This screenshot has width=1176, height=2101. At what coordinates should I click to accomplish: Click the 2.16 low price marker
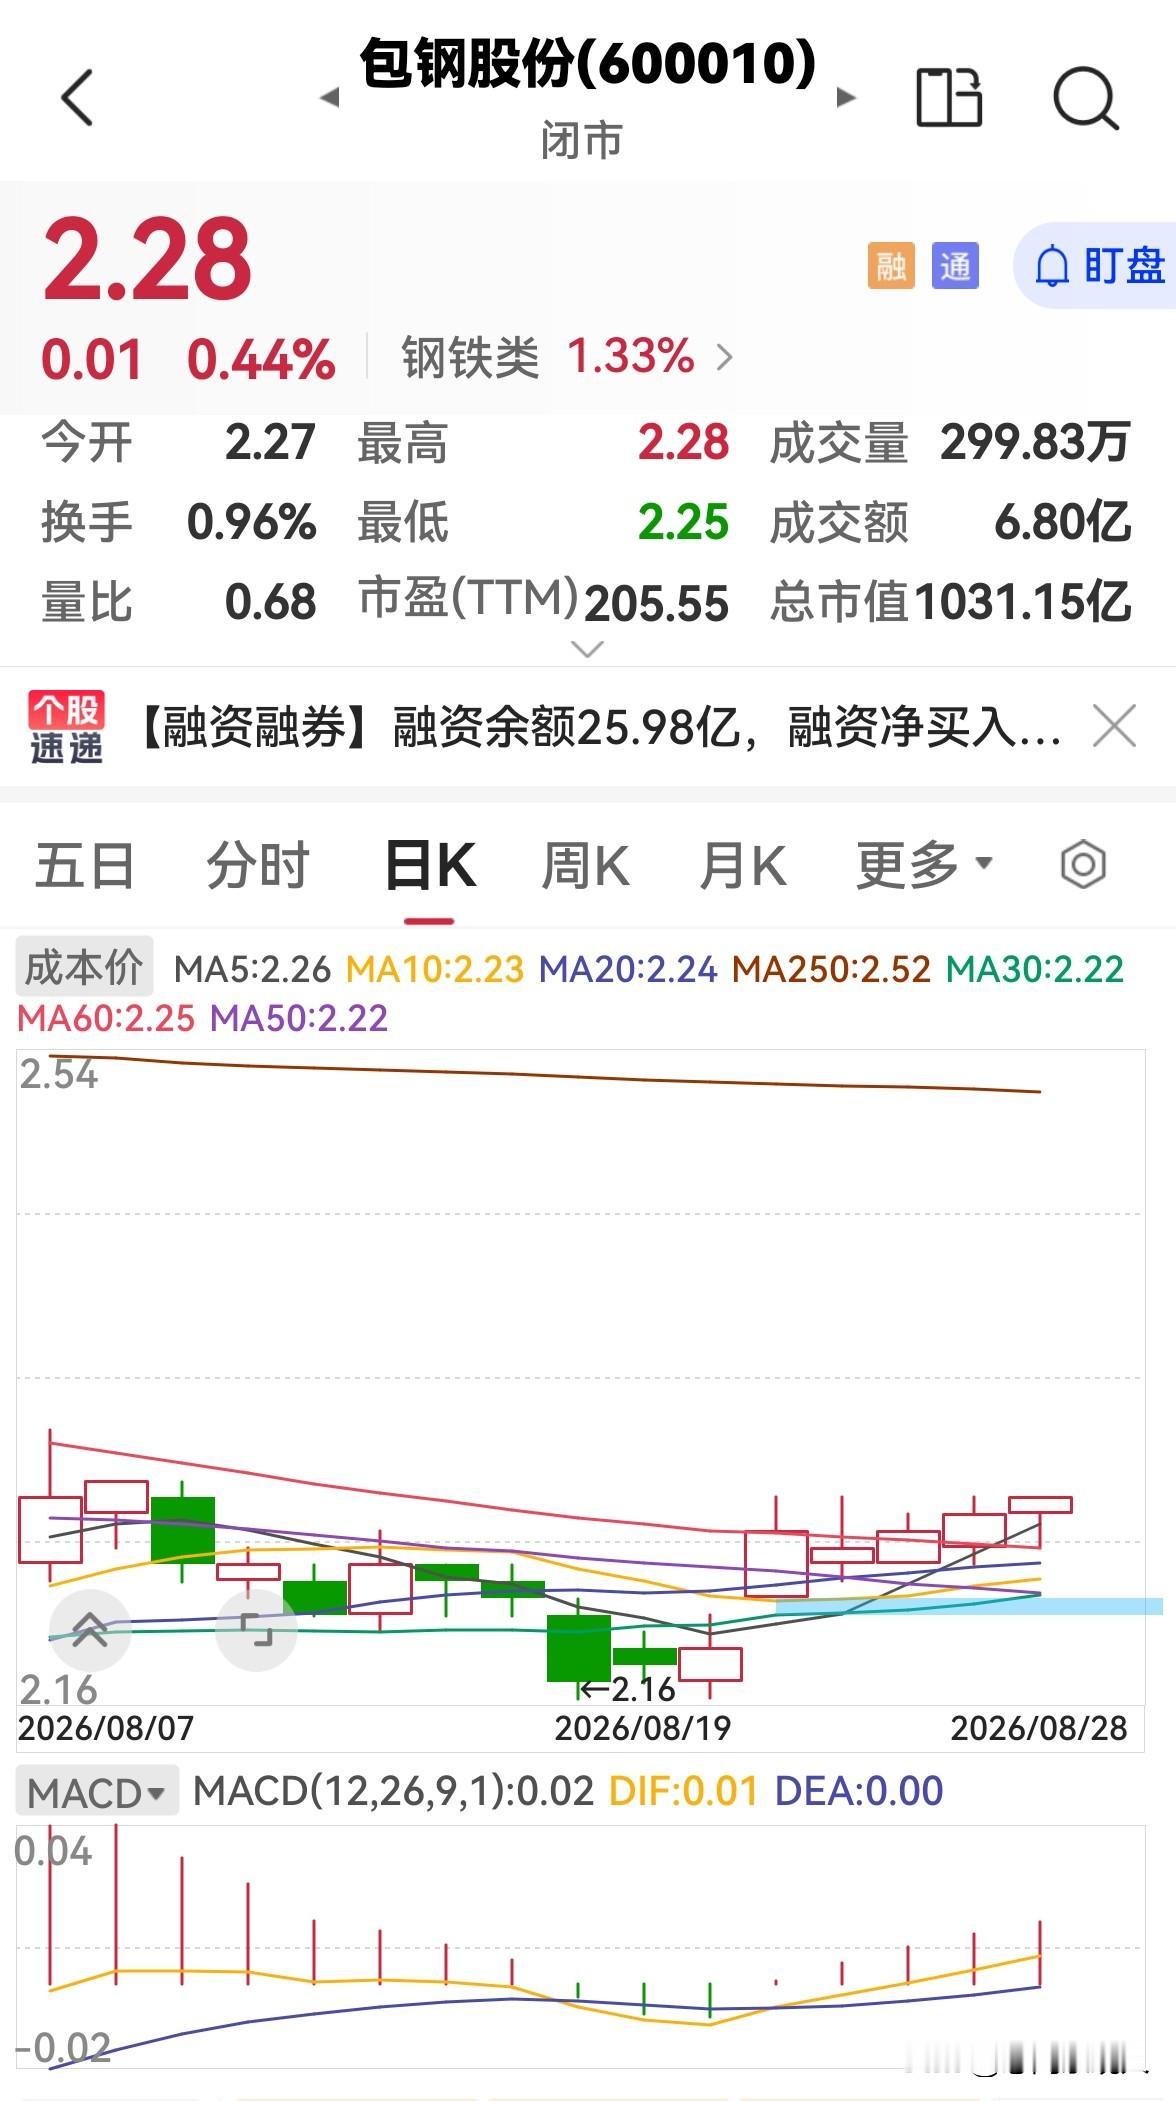click(x=630, y=1689)
